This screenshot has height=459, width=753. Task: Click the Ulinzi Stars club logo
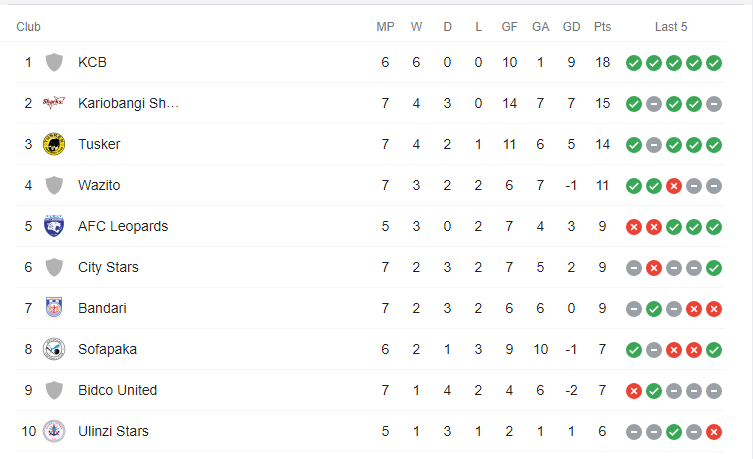pyautogui.click(x=54, y=431)
